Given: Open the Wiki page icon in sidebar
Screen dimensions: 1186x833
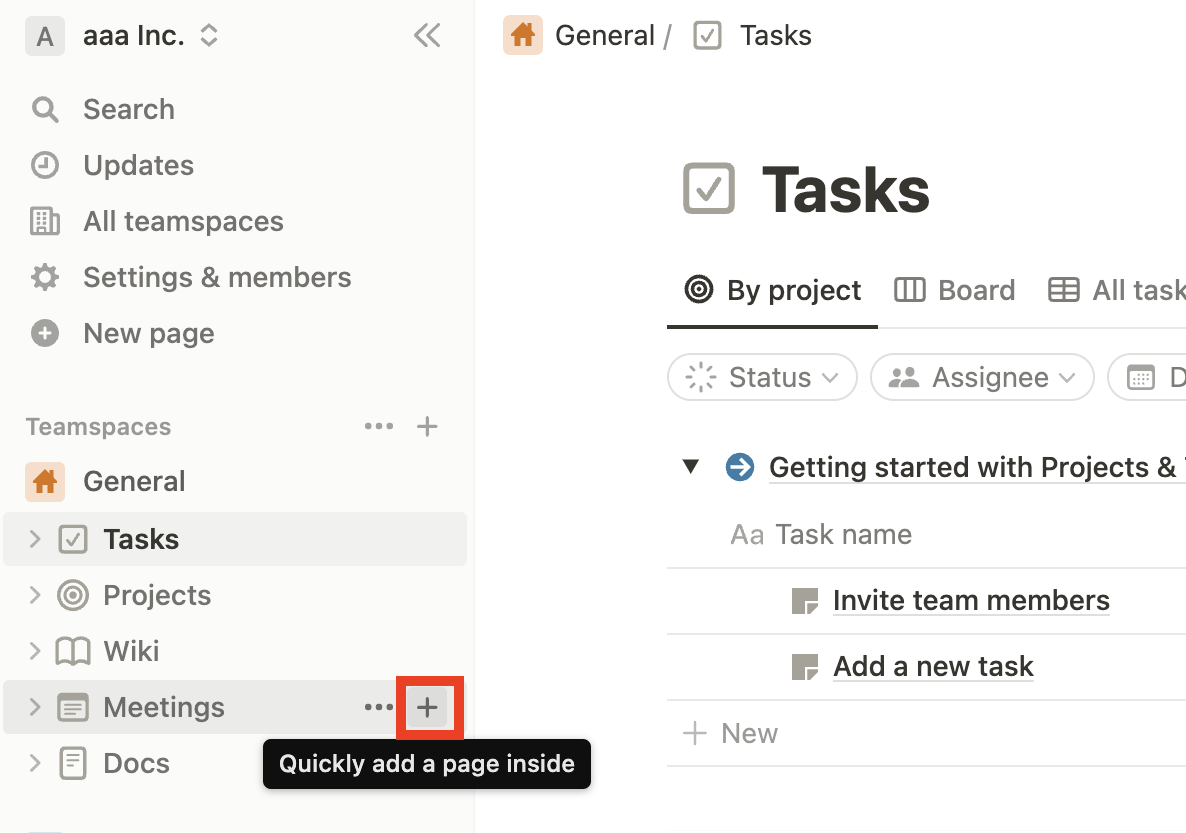Looking at the screenshot, I should pyautogui.click(x=71, y=651).
